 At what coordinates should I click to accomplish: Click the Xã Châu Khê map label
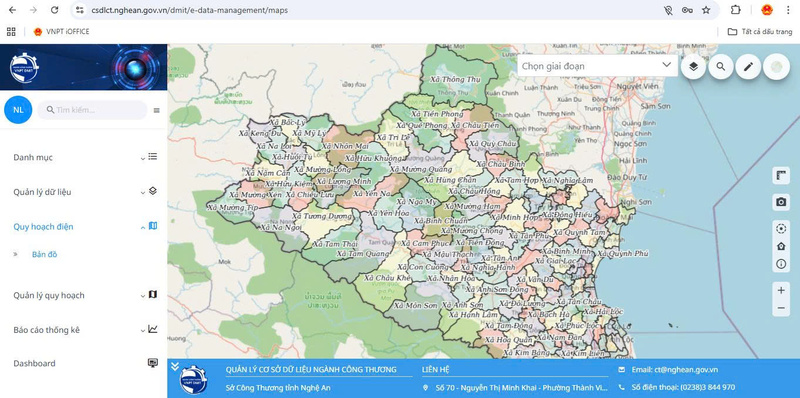[x=387, y=278]
